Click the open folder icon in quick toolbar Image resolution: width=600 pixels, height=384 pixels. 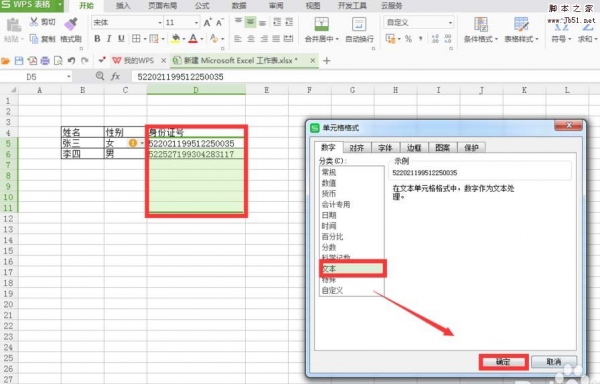(x=5, y=60)
